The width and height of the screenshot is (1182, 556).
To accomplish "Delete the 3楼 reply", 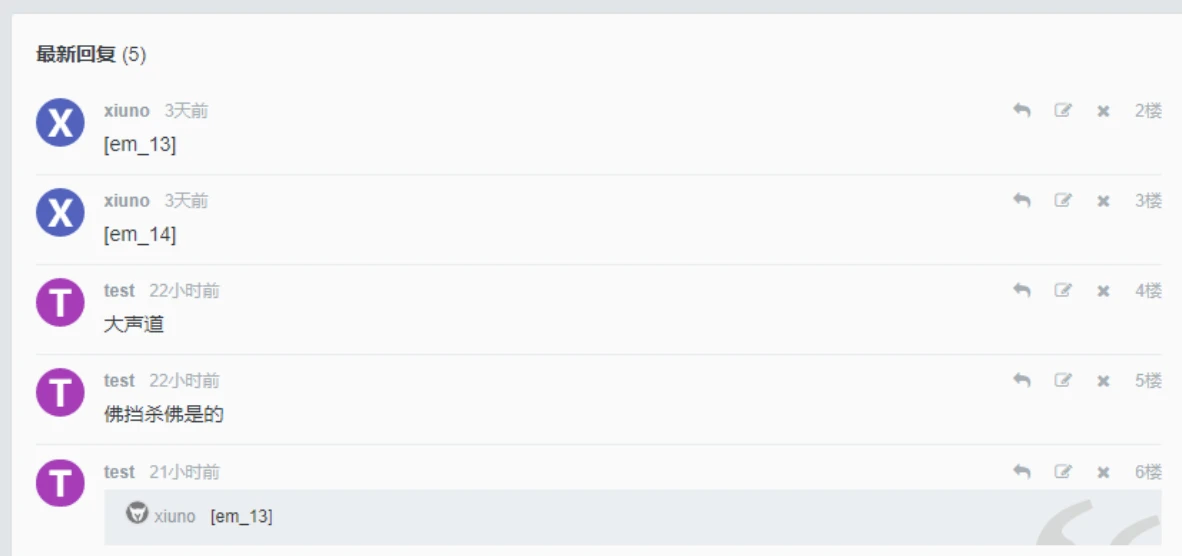I will 1103,201.
